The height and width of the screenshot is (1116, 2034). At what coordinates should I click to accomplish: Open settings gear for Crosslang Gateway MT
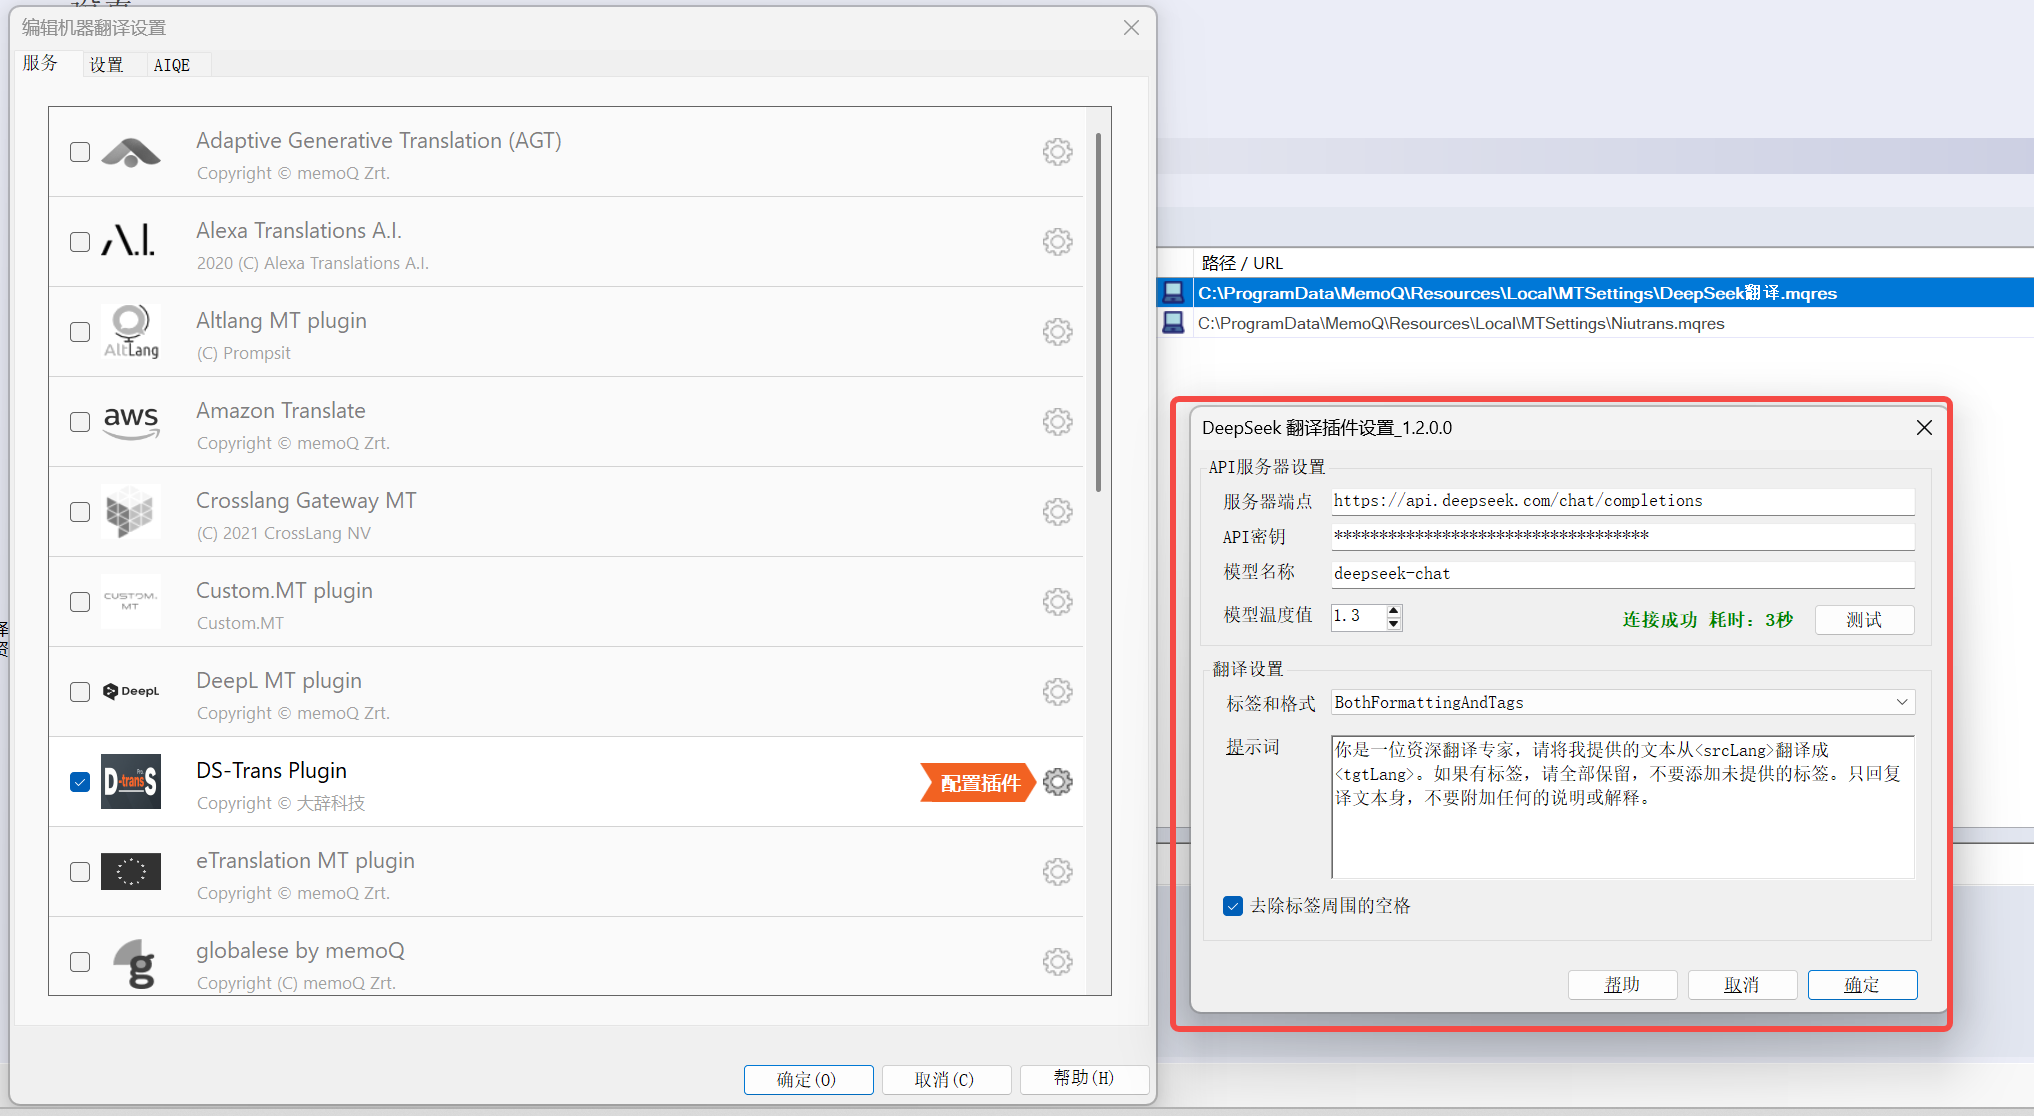pos(1057,512)
